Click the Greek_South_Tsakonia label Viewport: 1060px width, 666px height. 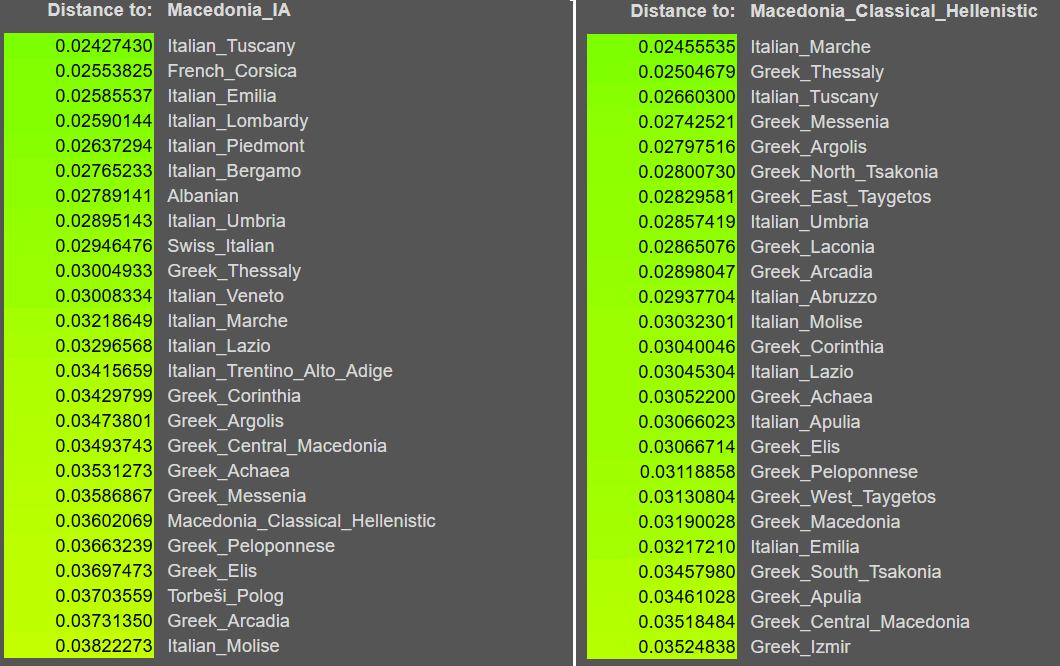coord(846,573)
